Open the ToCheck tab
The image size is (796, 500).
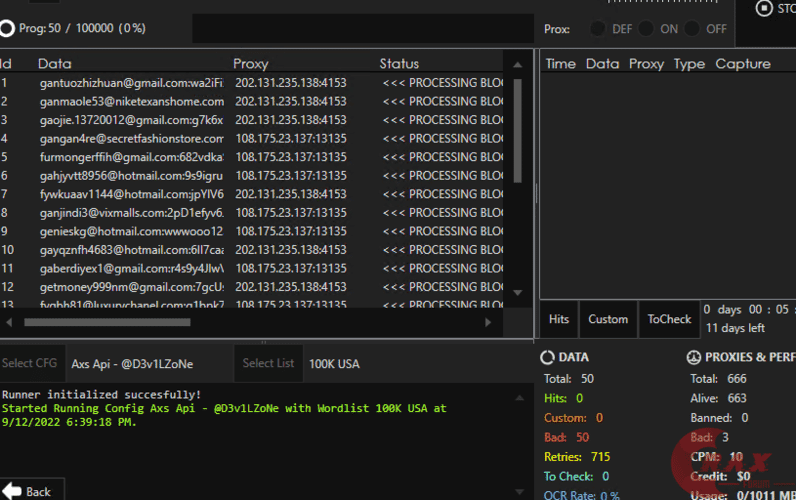[669, 319]
